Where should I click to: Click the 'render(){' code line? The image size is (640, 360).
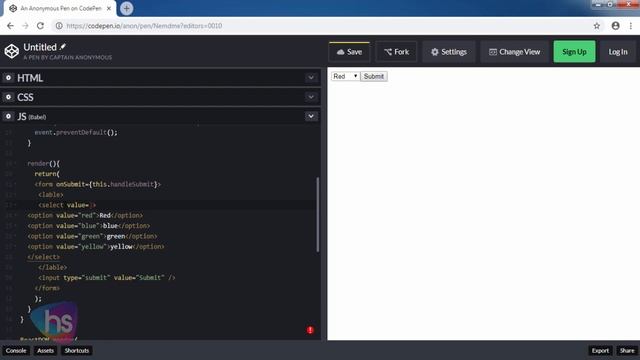[x=44, y=163]
